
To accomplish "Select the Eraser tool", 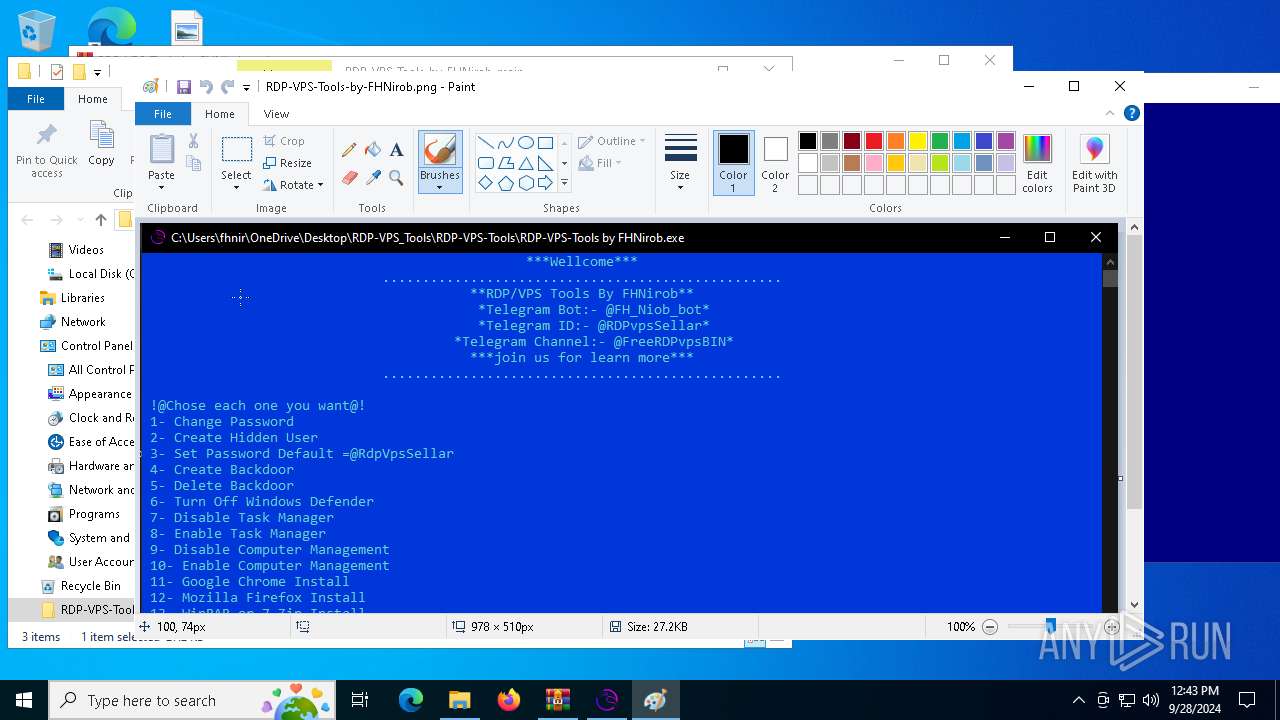I will pyautogui.click(x=349, y=178).
